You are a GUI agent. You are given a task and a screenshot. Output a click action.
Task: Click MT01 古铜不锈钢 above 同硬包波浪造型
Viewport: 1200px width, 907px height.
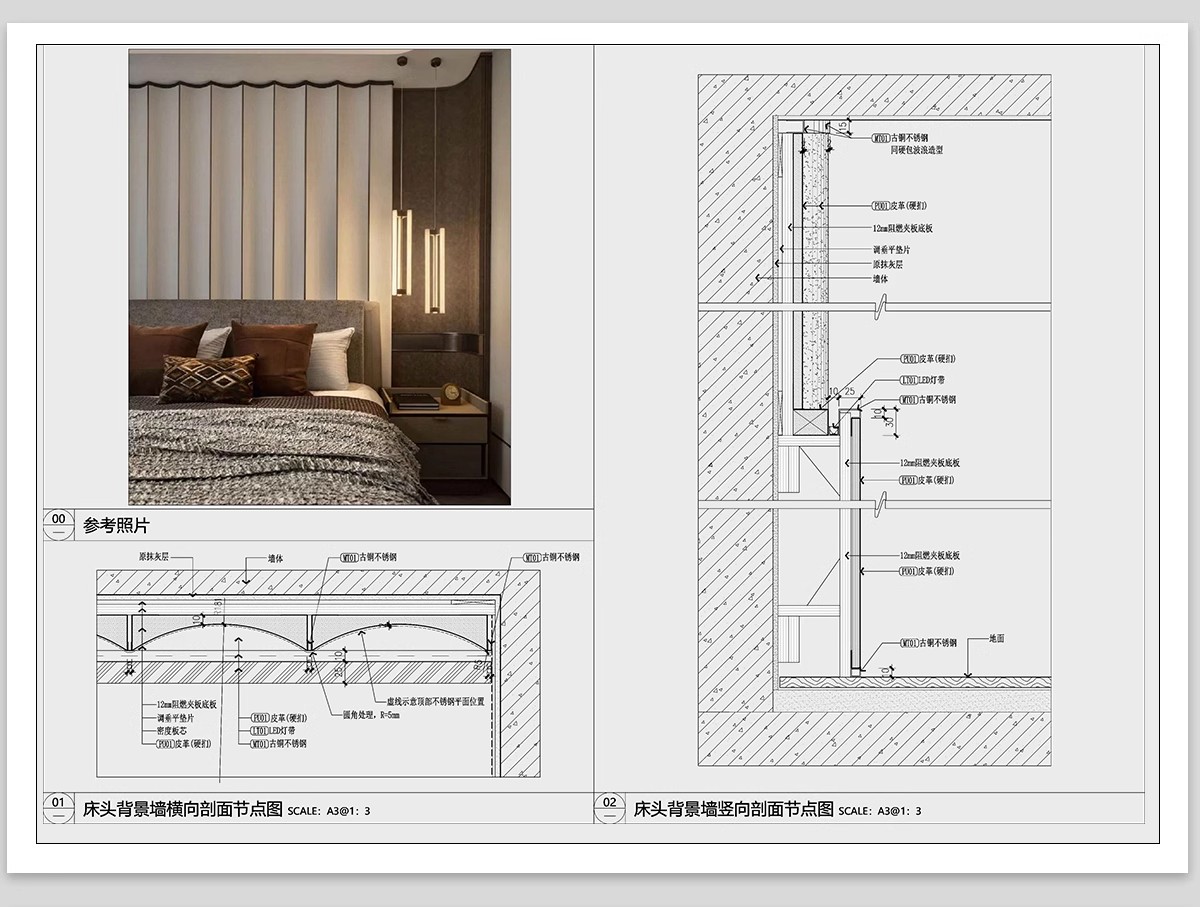click(900, 138)
